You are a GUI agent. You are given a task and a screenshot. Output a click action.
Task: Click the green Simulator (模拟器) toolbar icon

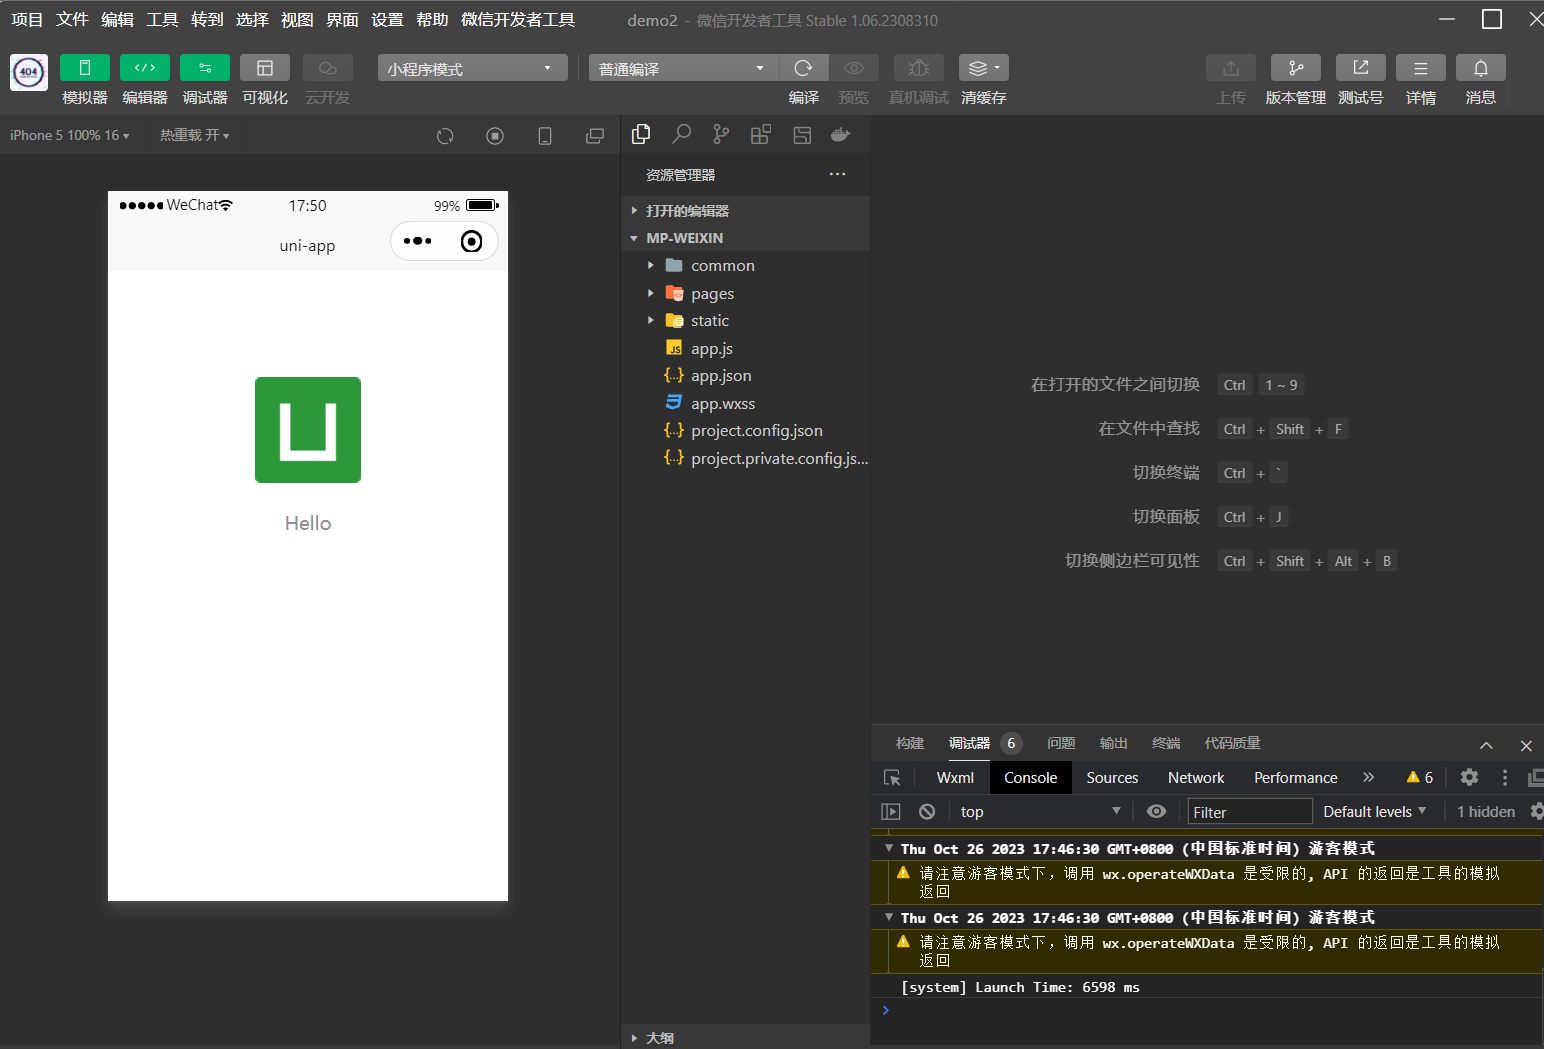click(85, 68)
